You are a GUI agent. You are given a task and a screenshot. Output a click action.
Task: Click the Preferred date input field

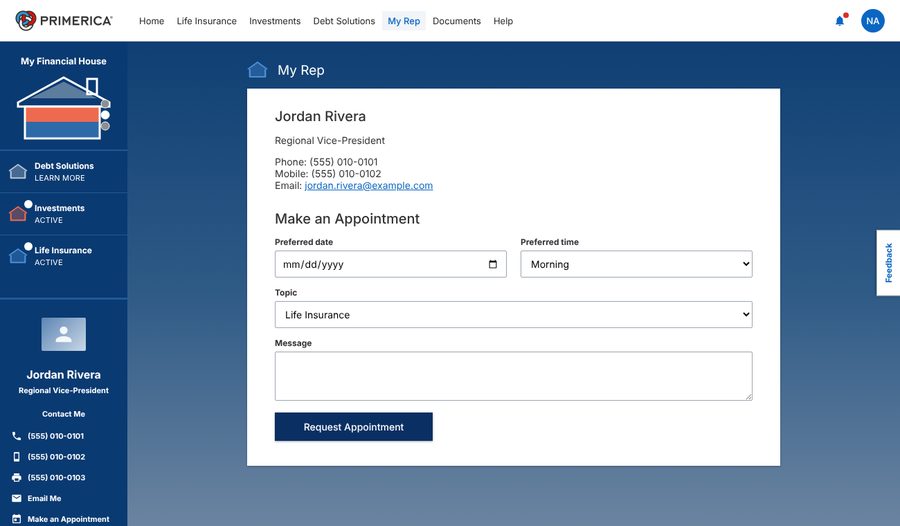(390, 264)
